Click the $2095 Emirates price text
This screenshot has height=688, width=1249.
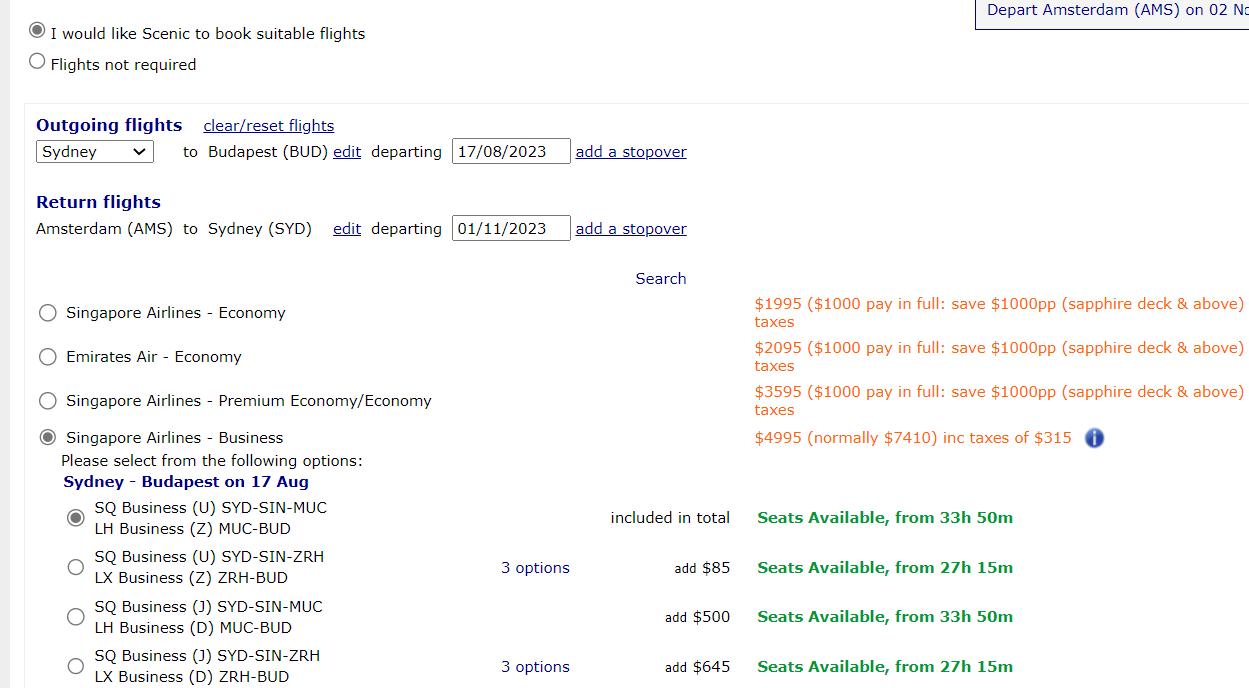point(999,357)
